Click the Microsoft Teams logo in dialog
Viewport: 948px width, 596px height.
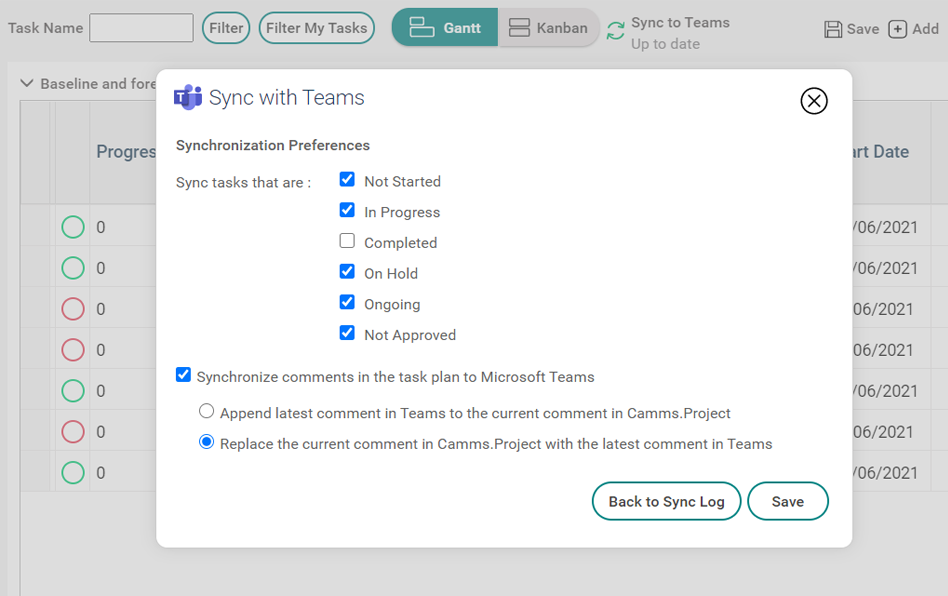[188, 97]
